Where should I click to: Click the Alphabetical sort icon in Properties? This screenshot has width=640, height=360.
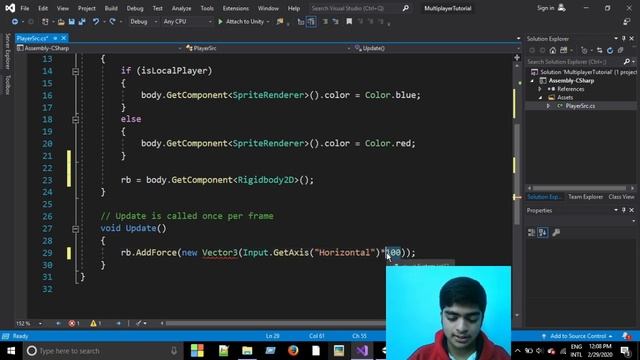(x=543, y=233)
